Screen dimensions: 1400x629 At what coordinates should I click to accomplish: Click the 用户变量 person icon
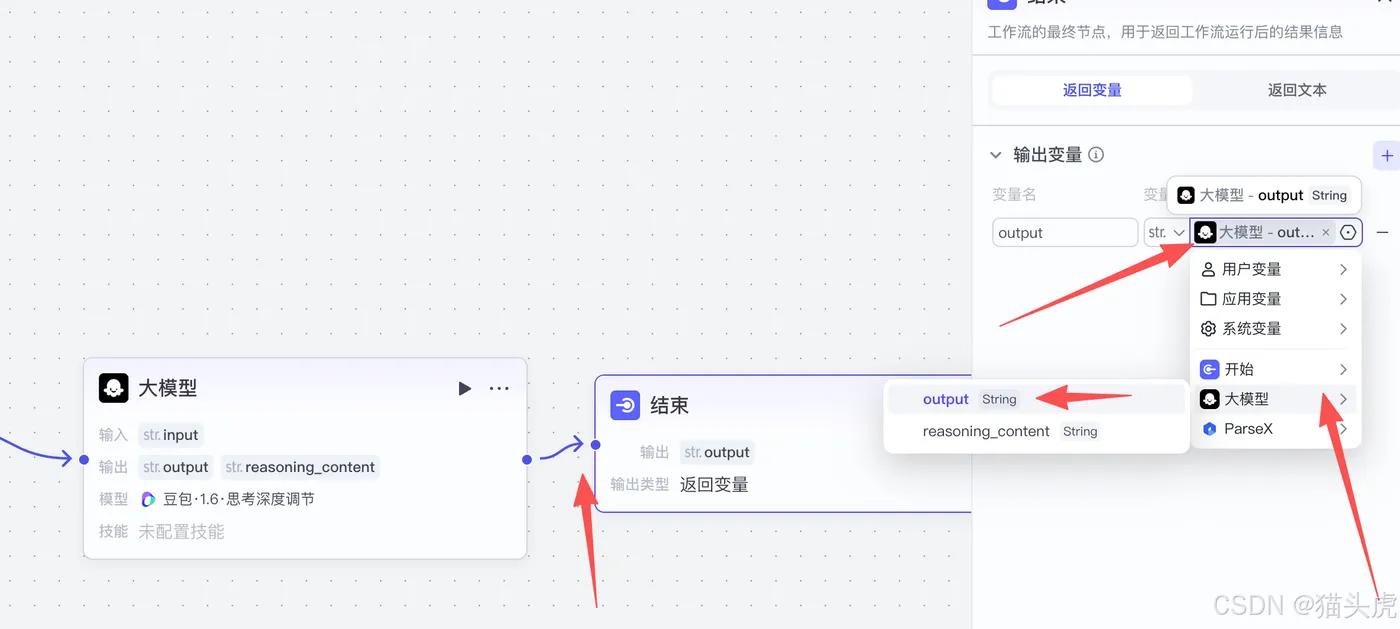(x=1207, y=268)
